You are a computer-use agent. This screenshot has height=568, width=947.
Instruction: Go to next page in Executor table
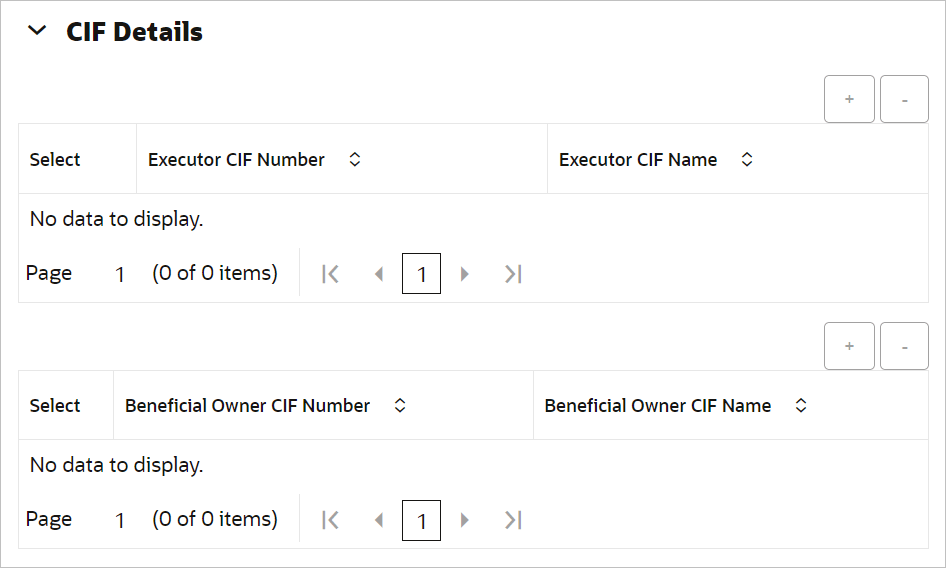(464, 274)
